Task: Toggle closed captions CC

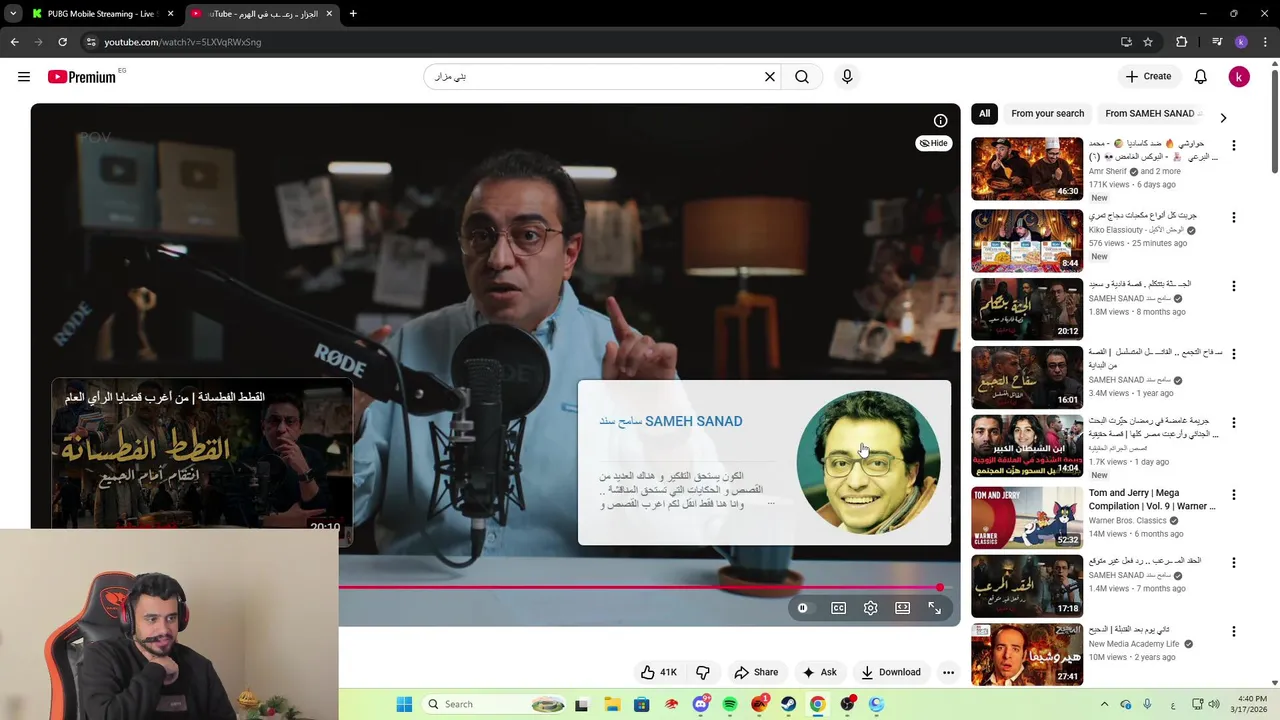Action: 838,608
